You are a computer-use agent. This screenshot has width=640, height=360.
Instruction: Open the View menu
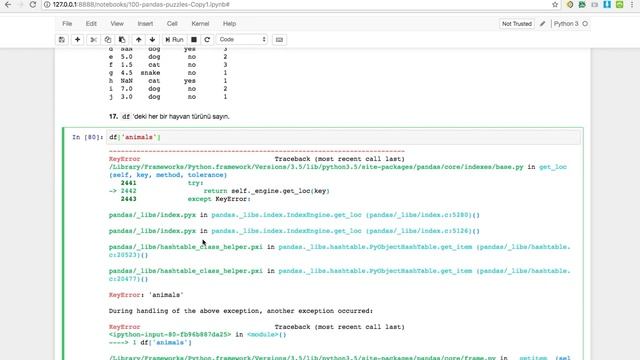pyautogui.click(x=117, y=24)
